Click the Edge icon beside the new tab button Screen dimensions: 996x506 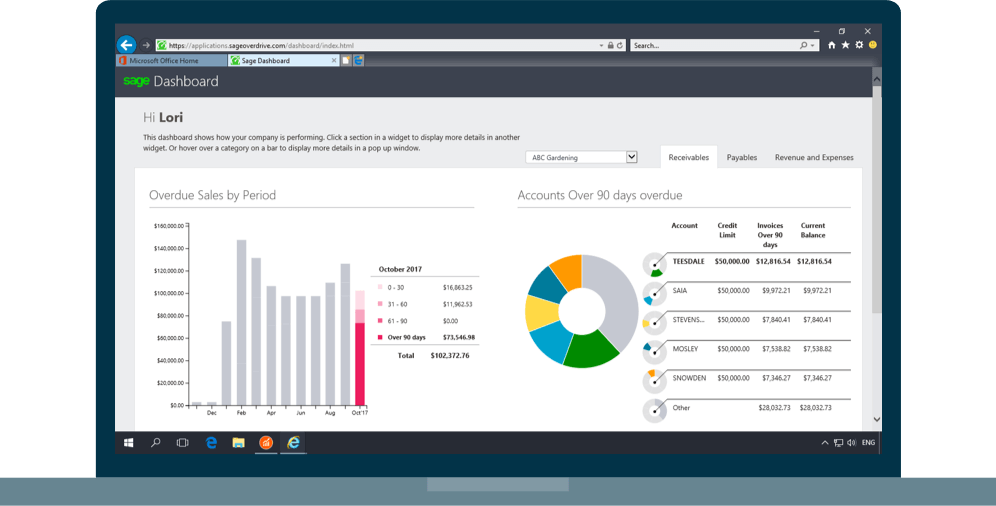(359, 60)
